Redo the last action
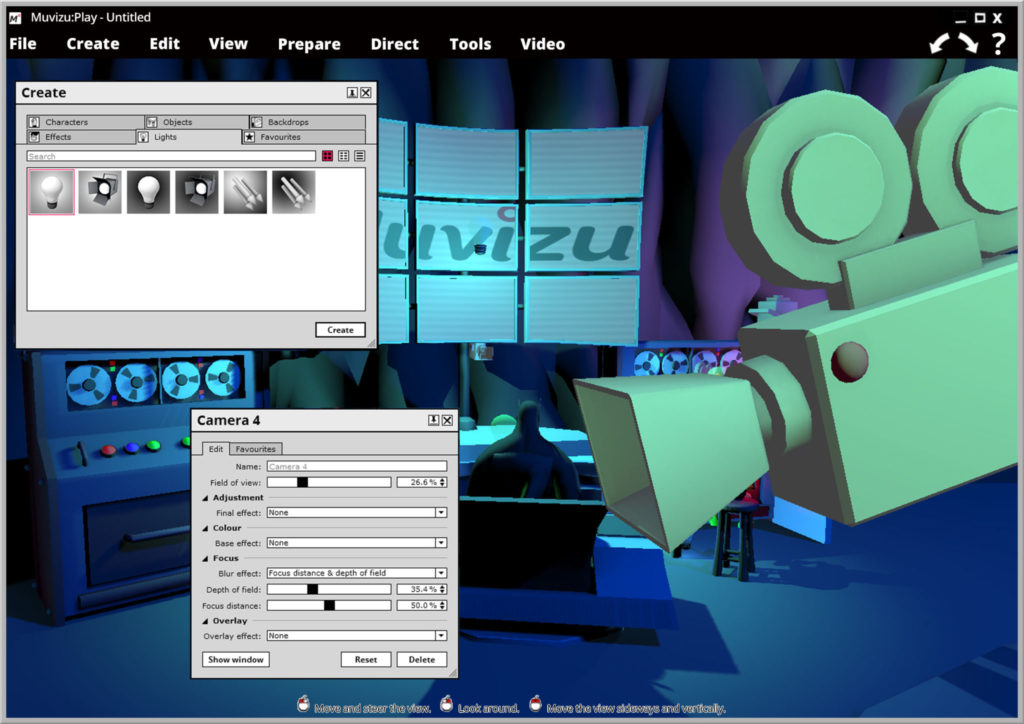The image size is (1024, 724). click(966, 42)
